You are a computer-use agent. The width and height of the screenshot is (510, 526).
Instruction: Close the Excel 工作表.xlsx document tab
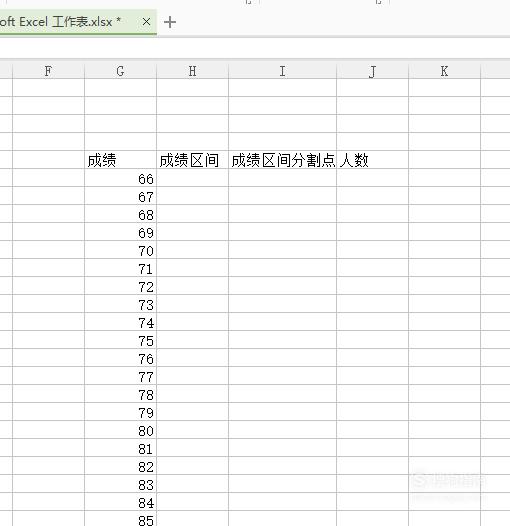(x=146, y=22)
